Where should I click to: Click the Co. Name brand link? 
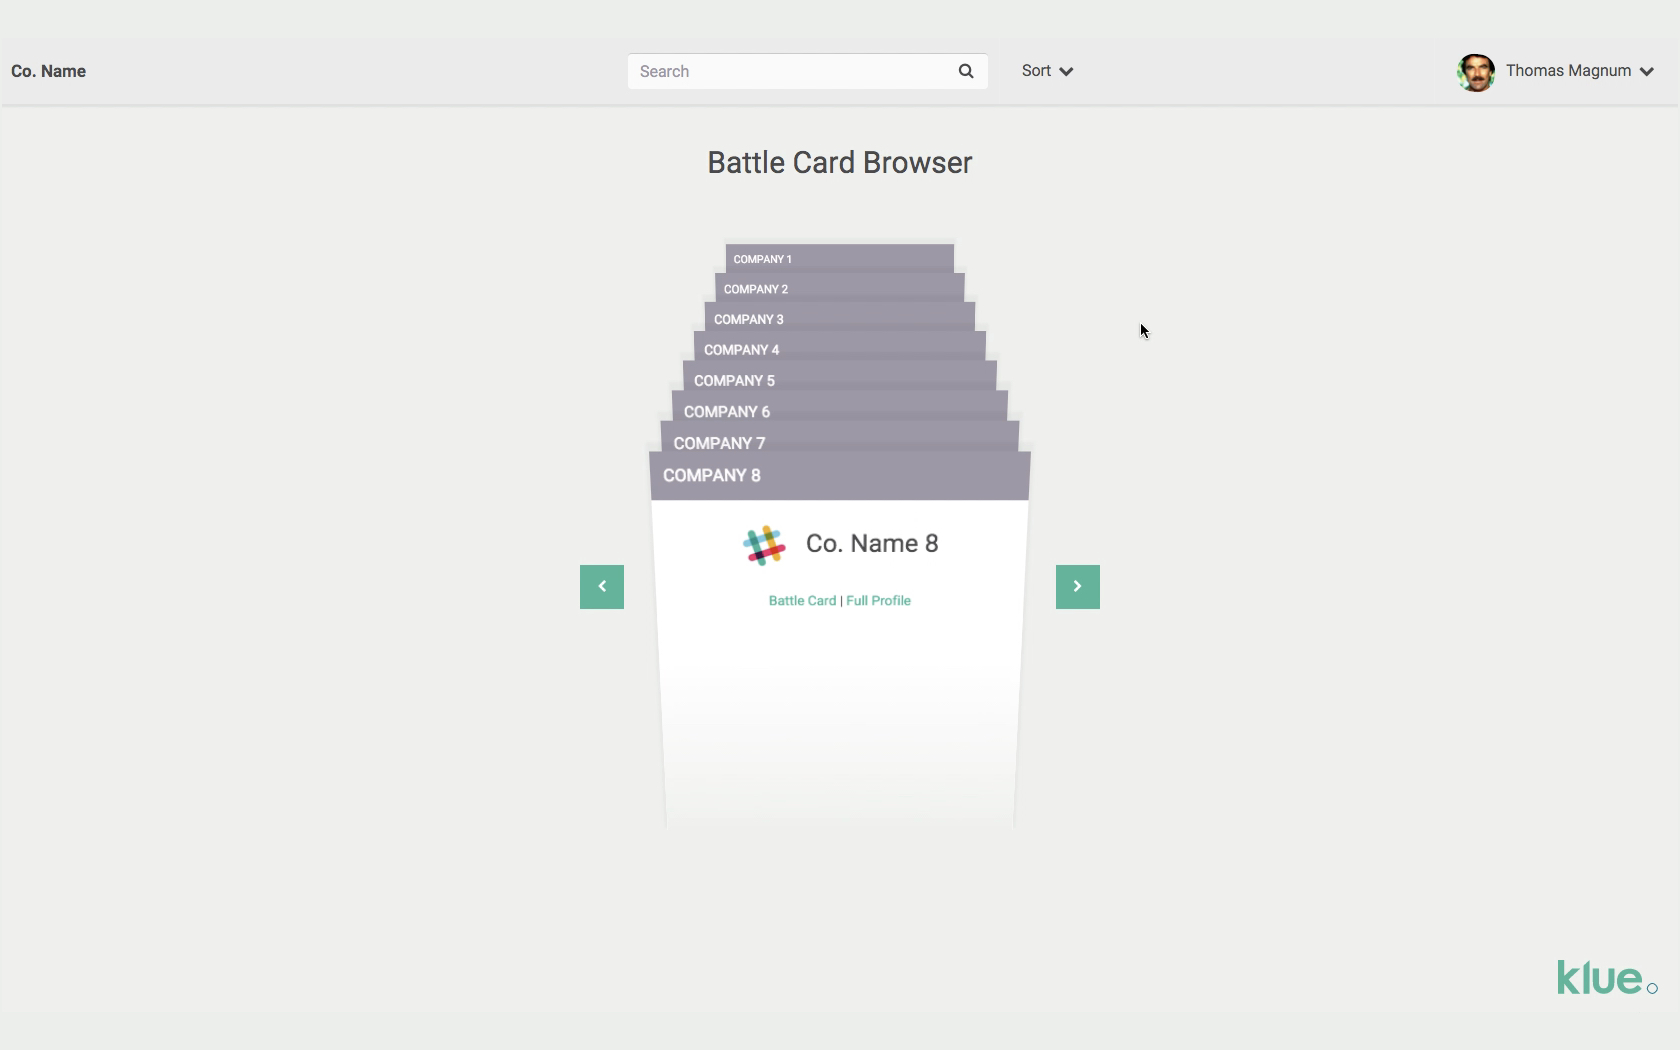click(48, 71)
